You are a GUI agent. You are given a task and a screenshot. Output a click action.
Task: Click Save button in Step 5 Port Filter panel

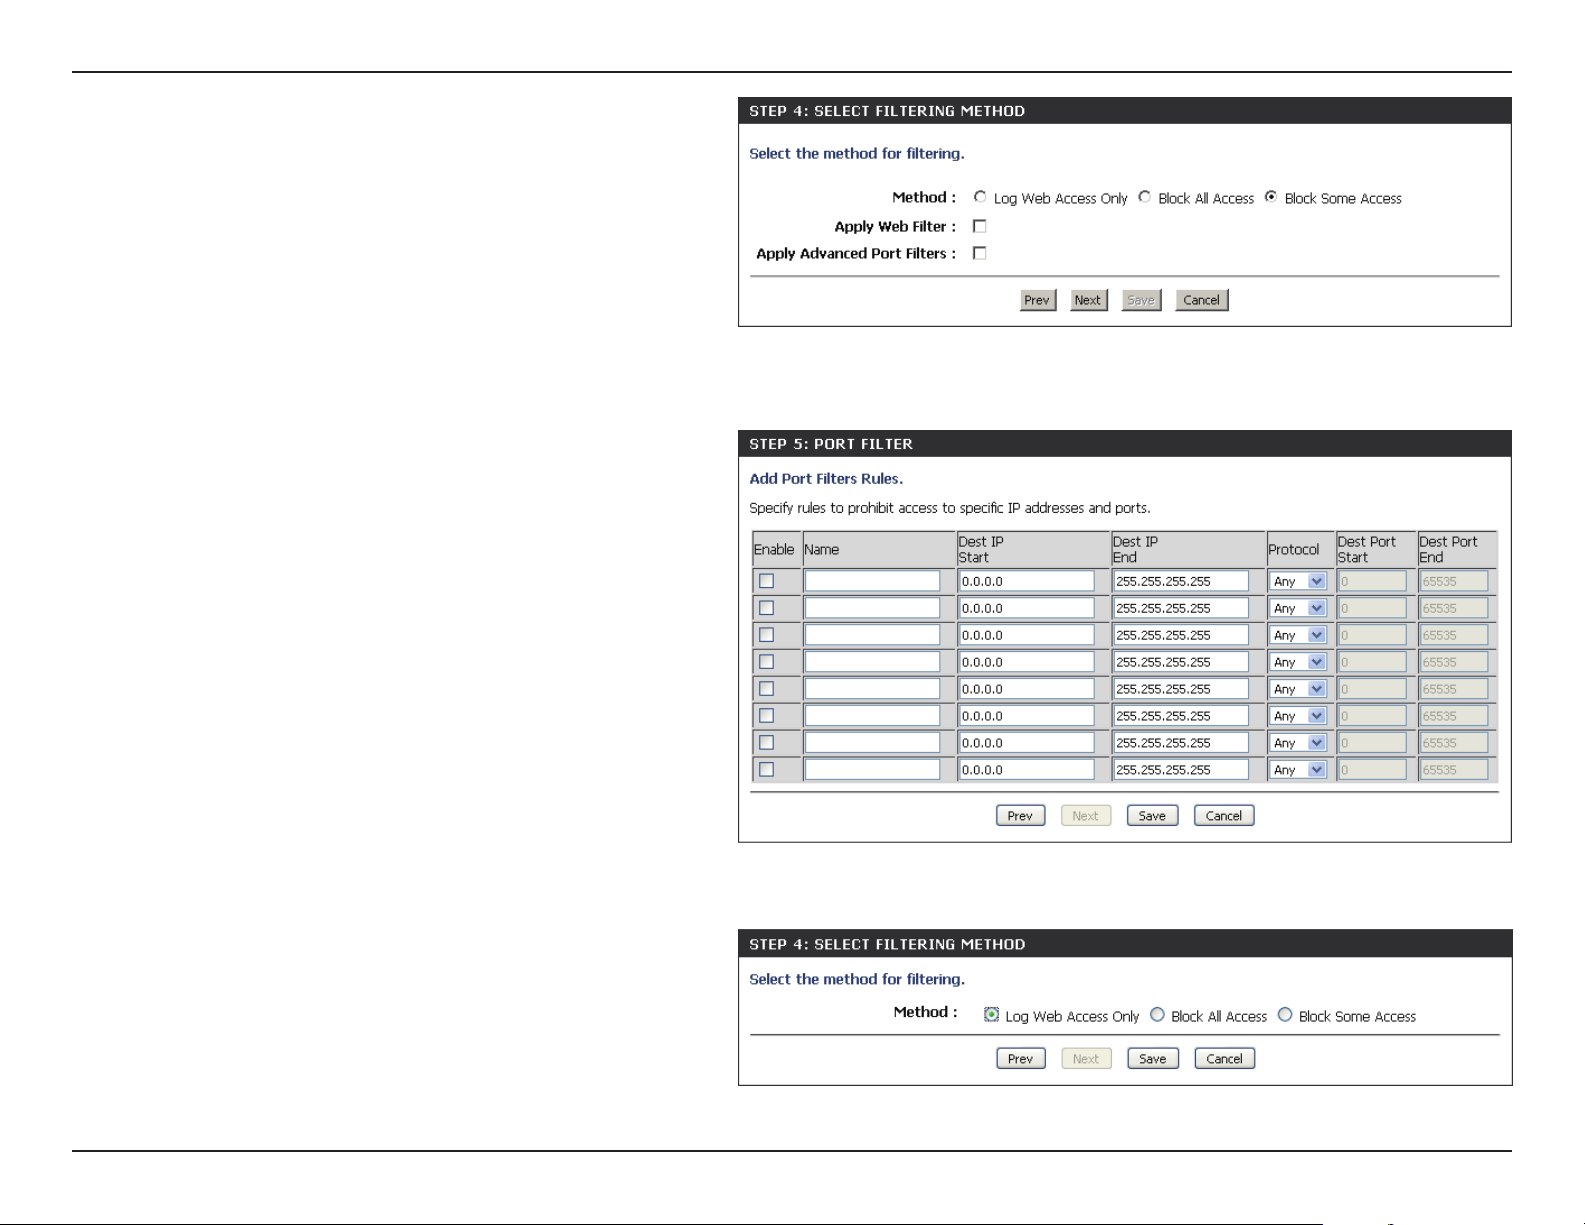[1152, 816]
